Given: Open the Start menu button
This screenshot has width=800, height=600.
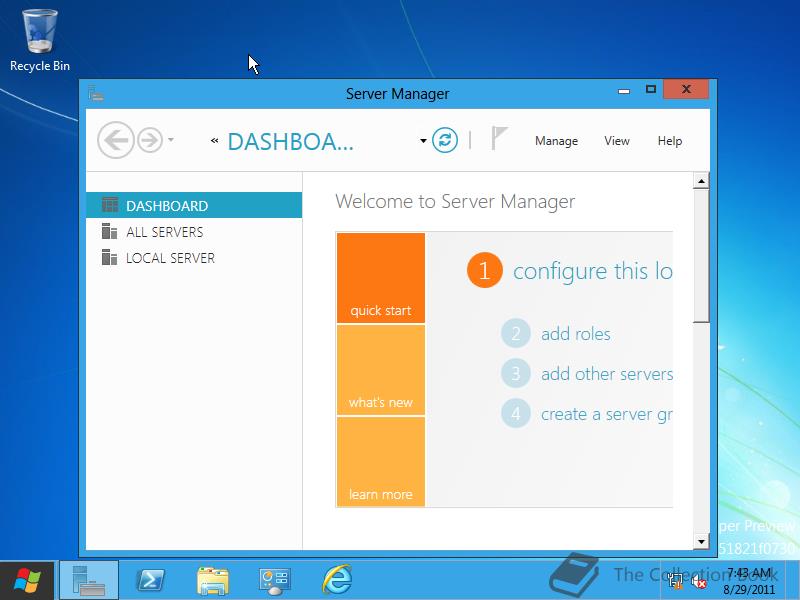Looking at the screenshot, I should [x=27, y=581].
